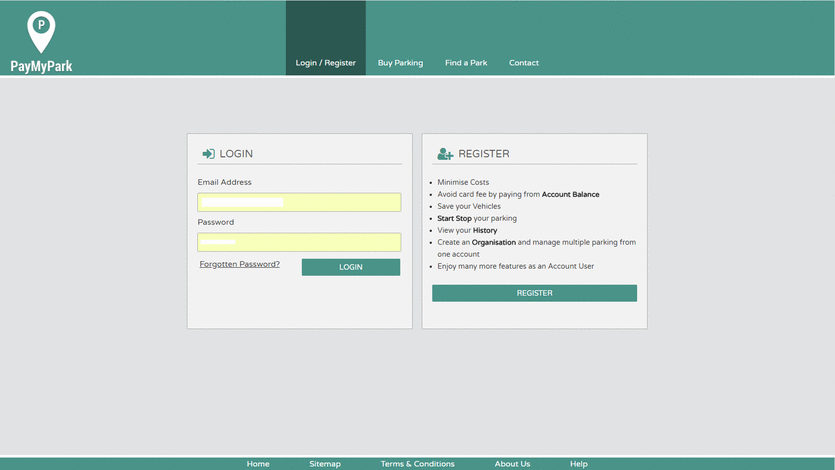Click the bold Organisation text in Register

pyautogui.click(x=493, y=243)
